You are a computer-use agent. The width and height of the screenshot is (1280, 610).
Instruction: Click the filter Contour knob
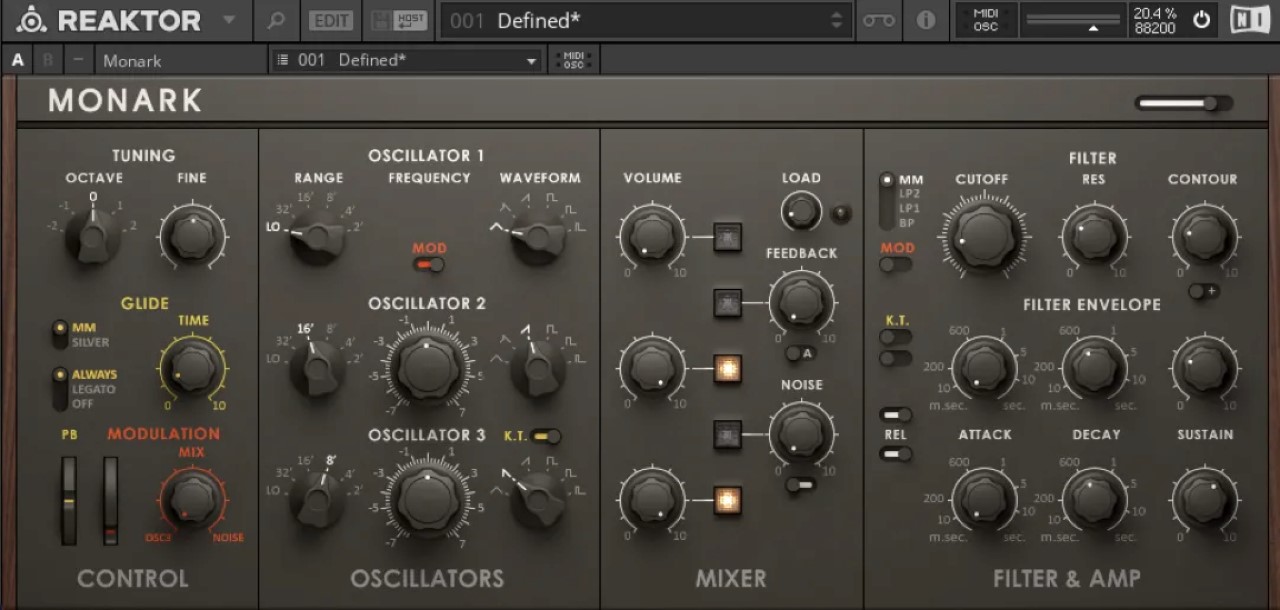click(1203, 235)
